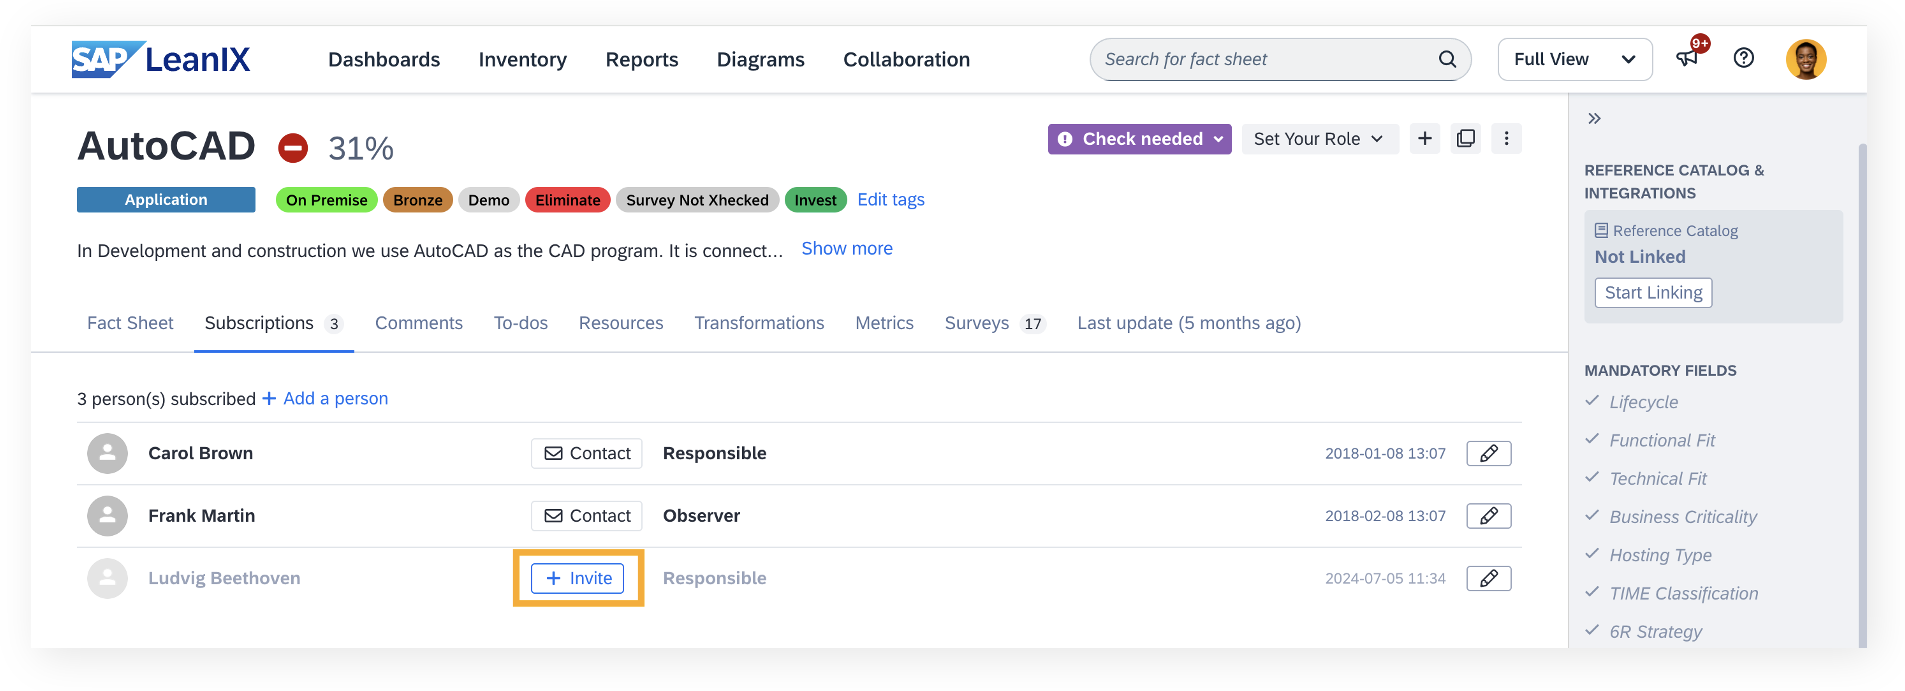Viewport: 1905px width, 691px height.
Task: Click the Technical Fit mandatory field
Action: pyautogui.click(x=1657, y=479)
